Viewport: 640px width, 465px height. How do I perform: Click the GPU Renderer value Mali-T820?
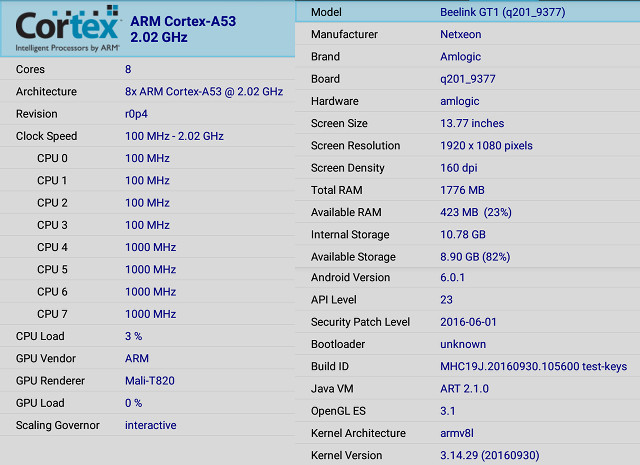(x=150, y=381)
